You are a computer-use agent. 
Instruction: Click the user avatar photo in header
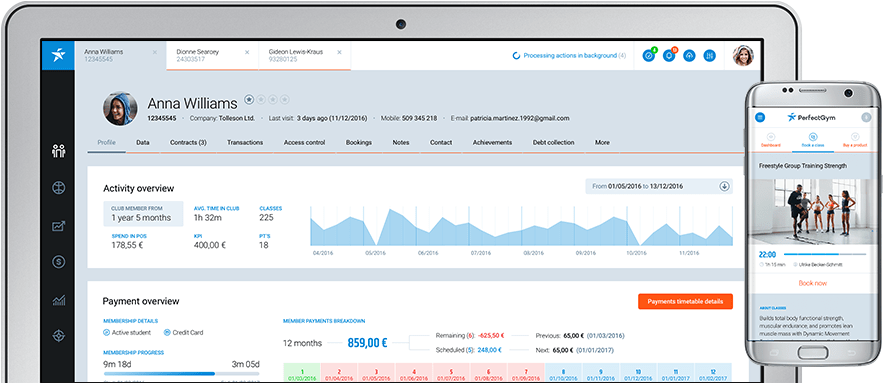tap(743, 56)
